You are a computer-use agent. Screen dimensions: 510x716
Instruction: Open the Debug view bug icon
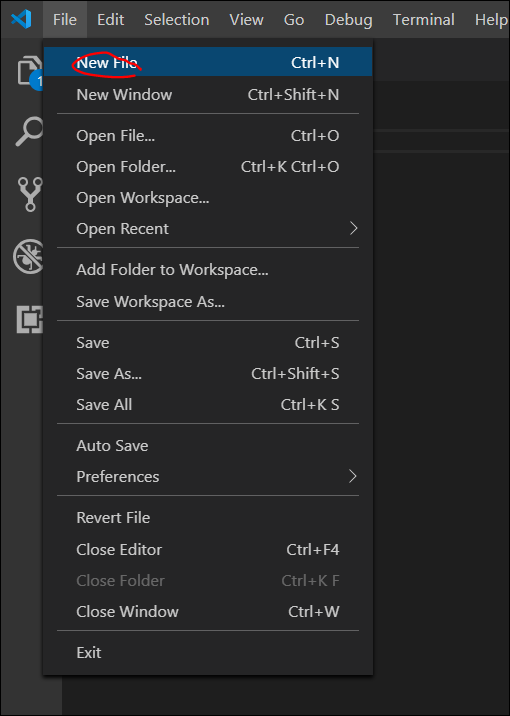(28, 257)
